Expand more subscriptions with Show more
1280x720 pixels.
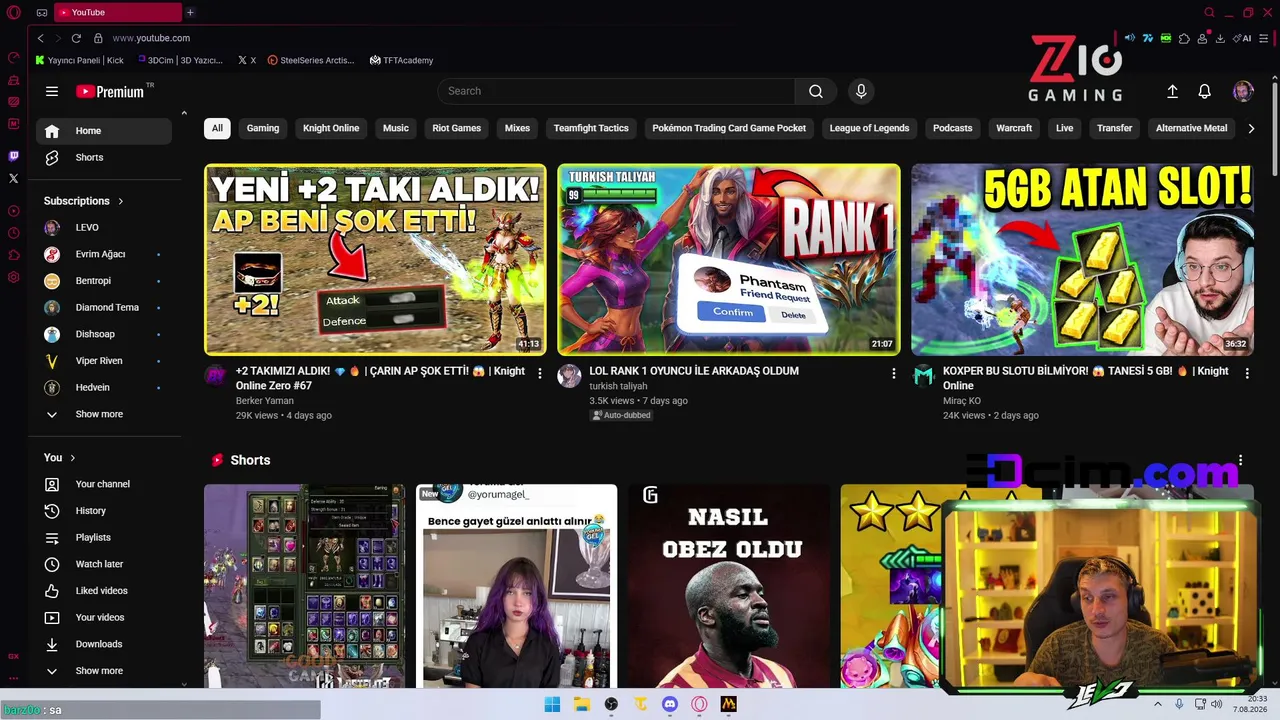pyautogui.click(x=104, y=414)
